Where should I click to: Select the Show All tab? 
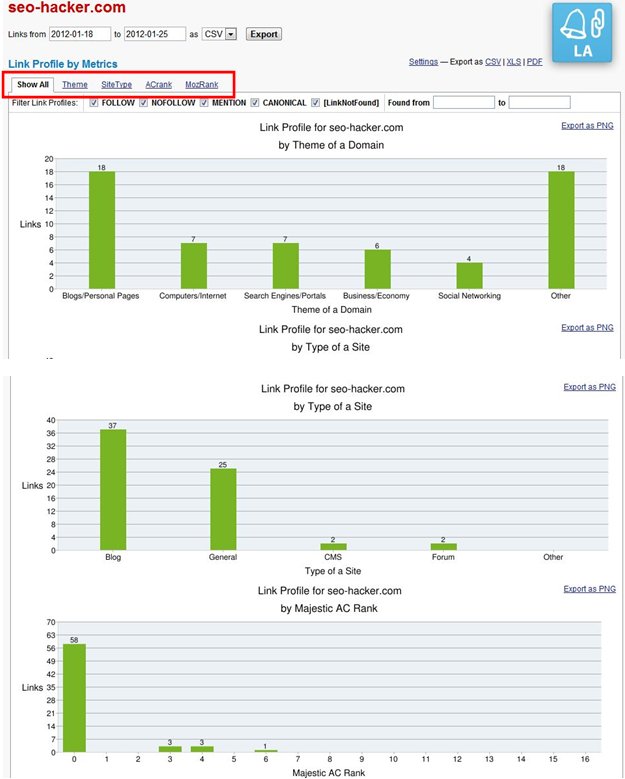pyautogui.click(x=32, y=85)
